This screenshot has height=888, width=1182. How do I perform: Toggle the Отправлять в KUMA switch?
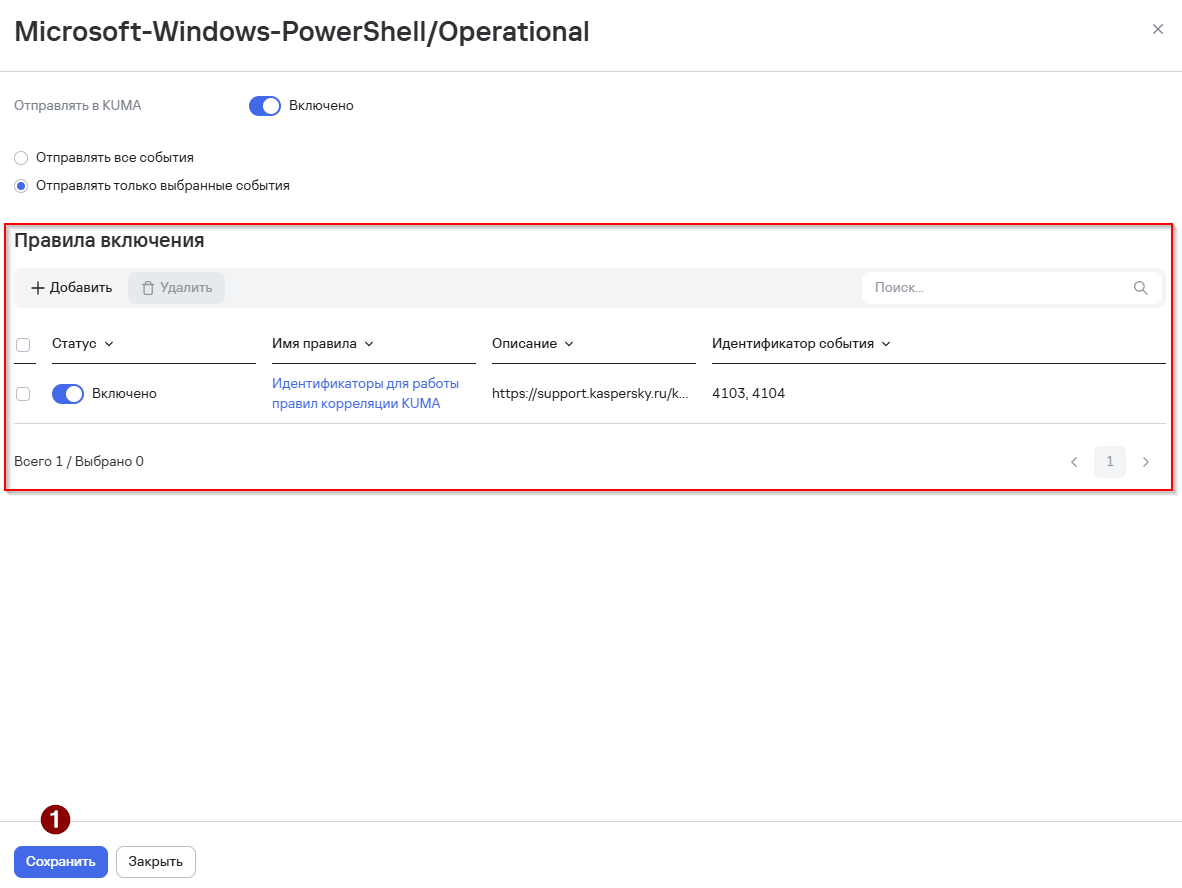click(265, 106)
